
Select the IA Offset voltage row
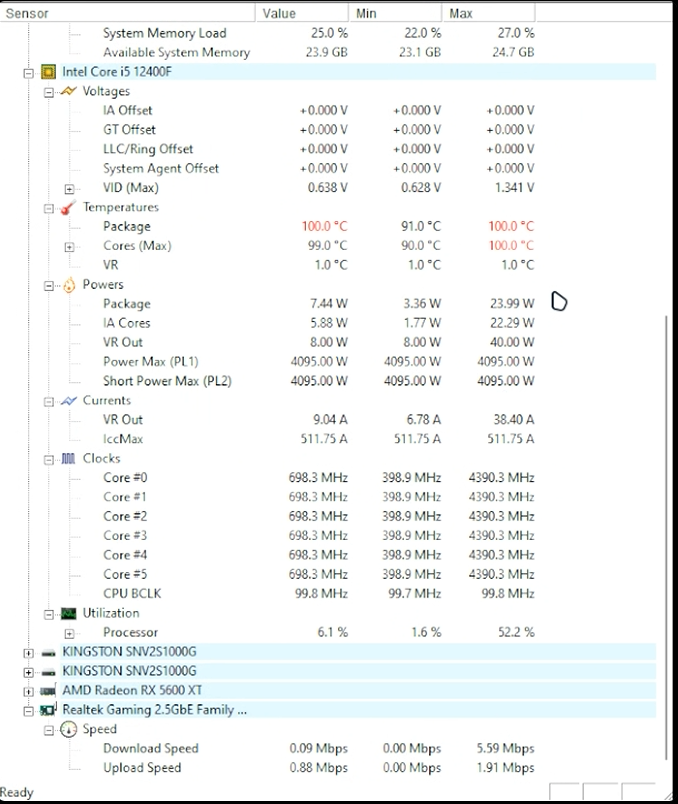pos(318,110)
